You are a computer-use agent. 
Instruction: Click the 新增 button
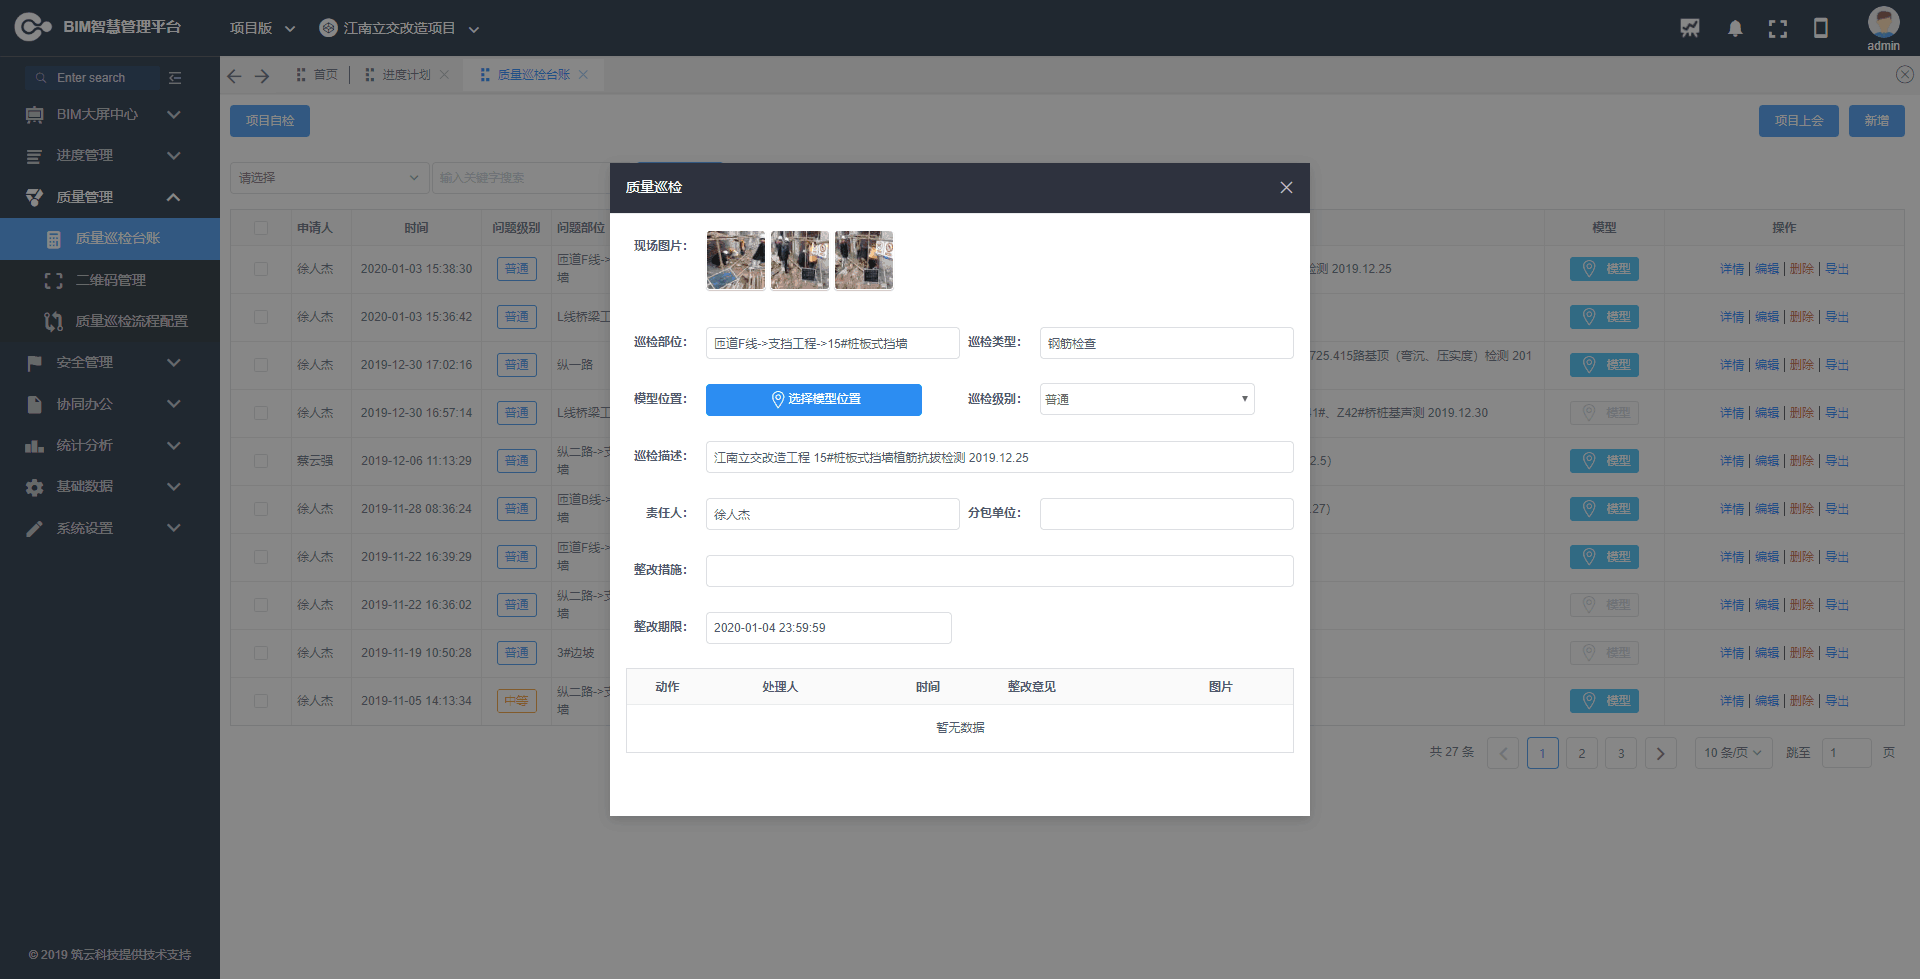[x=1876, y=121]
